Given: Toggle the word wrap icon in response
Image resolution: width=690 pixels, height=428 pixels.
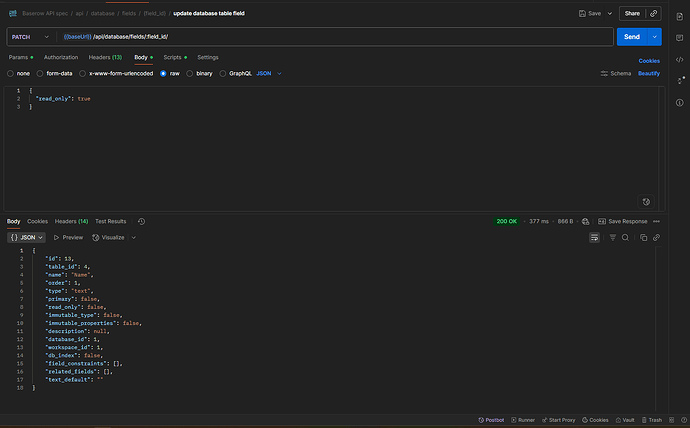Looking at the screenshot, I should tap(594, 237).
